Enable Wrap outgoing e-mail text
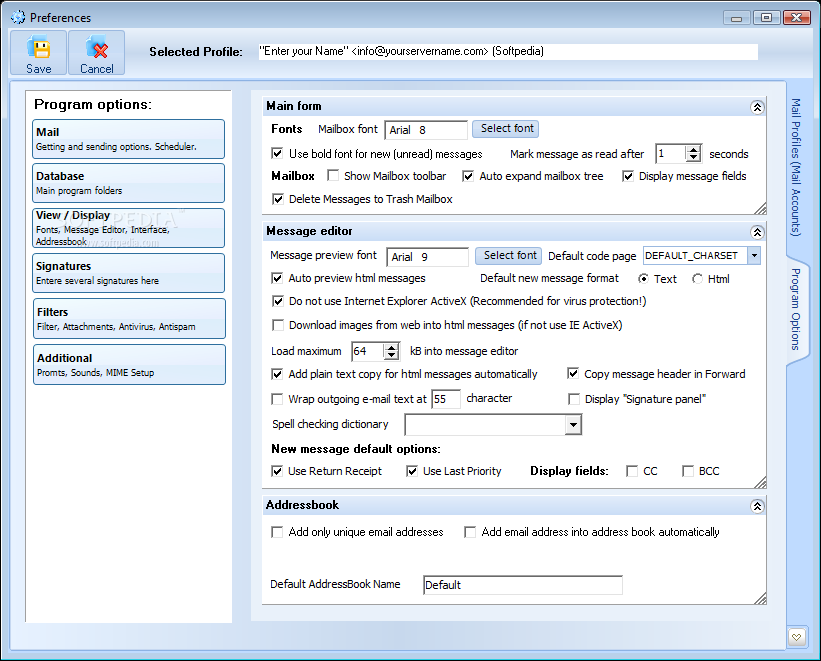Image resolution: width=821 pixels, height=661 pixels. pos(277,399)
